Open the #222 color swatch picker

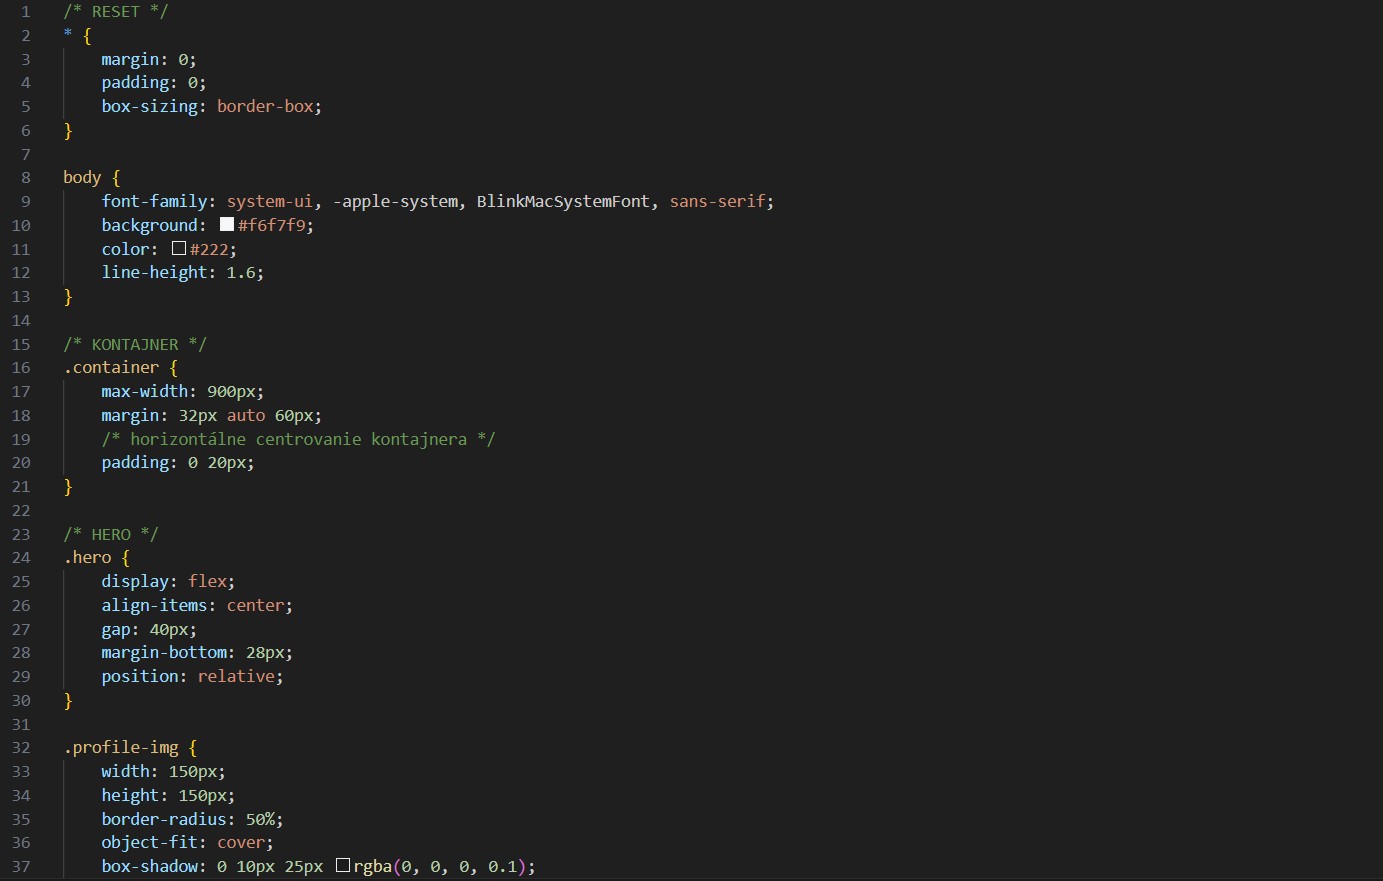(x=179, y=248)
